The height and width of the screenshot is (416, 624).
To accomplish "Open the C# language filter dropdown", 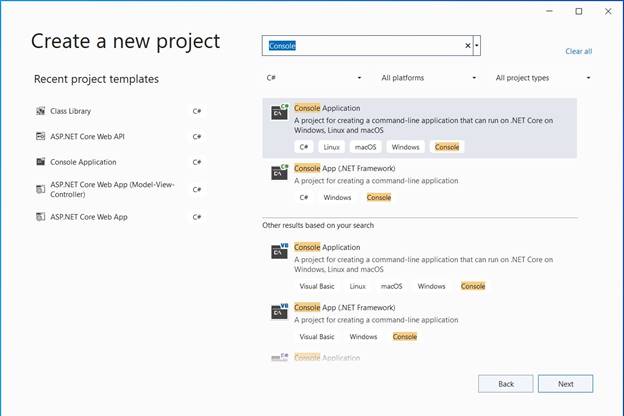I will point(314,78).
